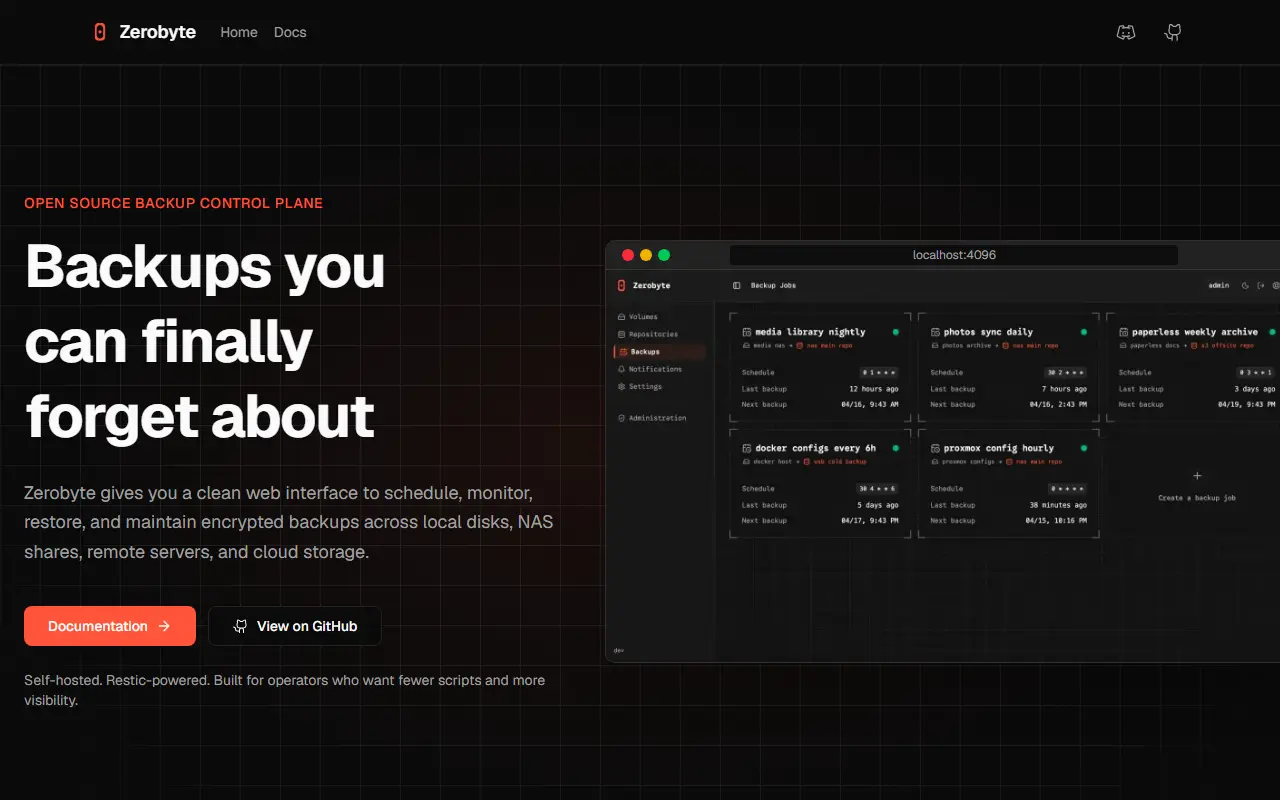Click calendar icon of photos sync daily

[935, 332]
